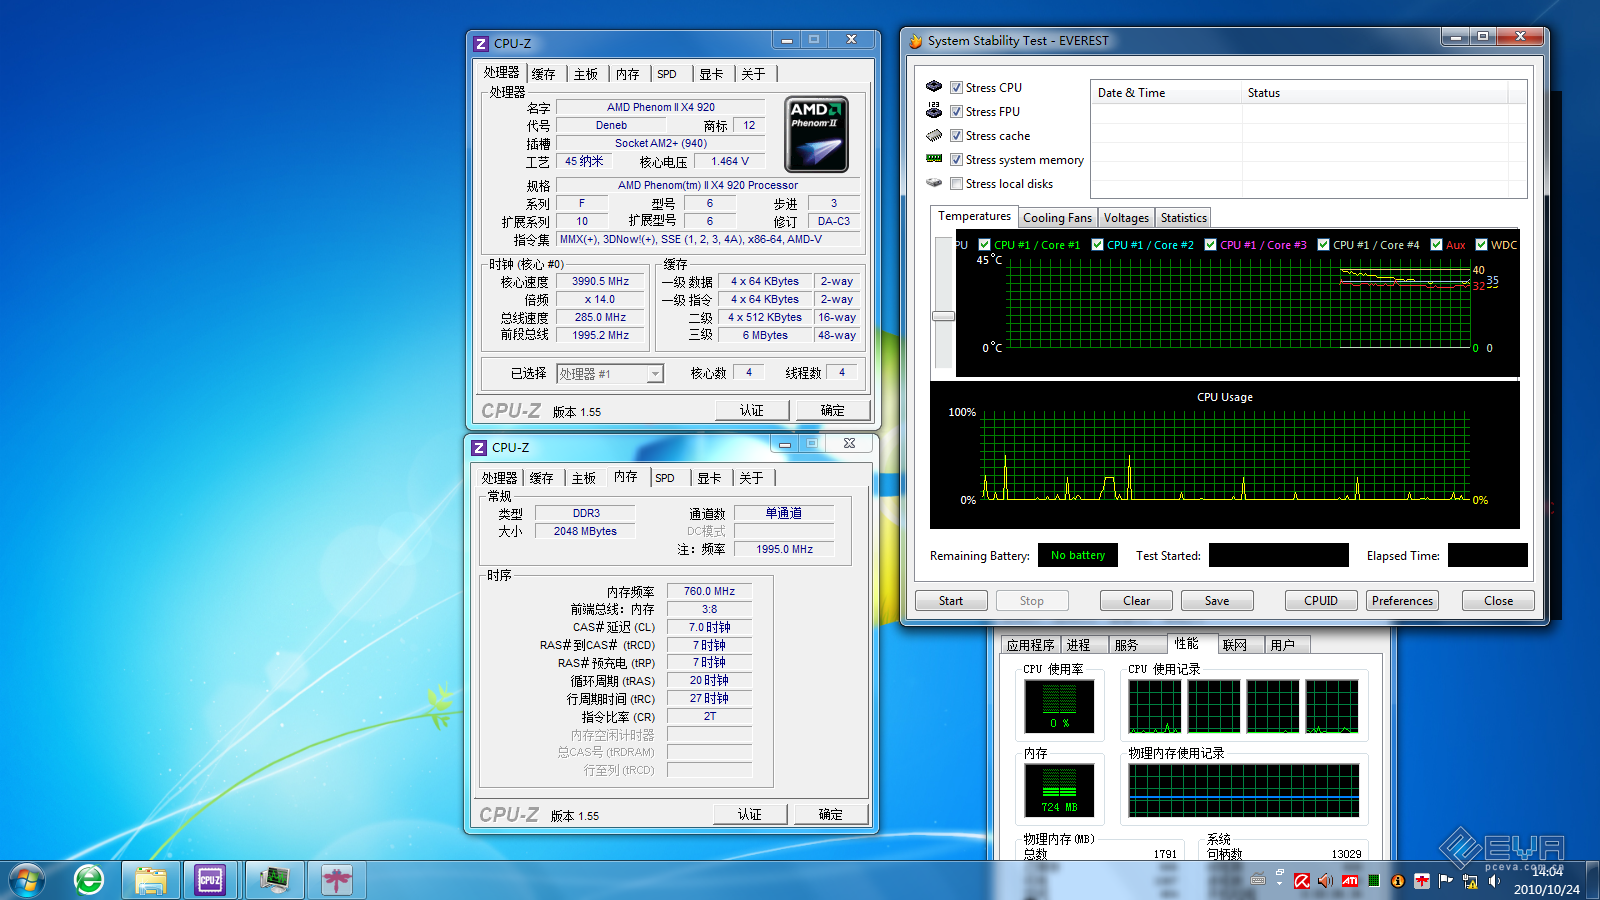
Task: Open the ATI Catalyst tray icon
Action: [1350, 881]
